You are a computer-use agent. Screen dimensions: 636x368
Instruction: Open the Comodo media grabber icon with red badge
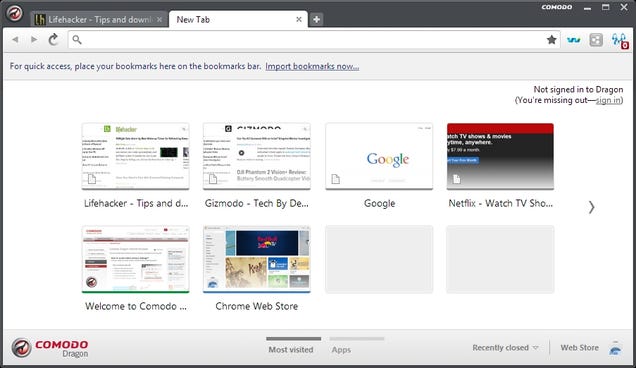620,41
